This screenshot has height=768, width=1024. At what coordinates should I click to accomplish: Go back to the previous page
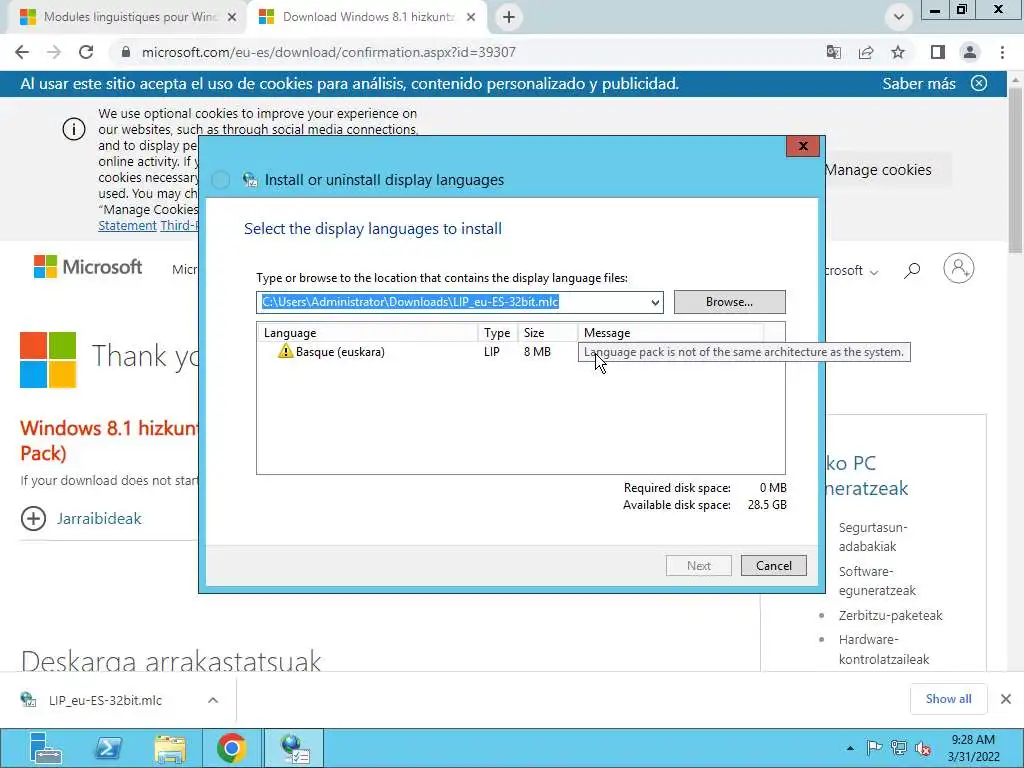(x=22, y=52)
